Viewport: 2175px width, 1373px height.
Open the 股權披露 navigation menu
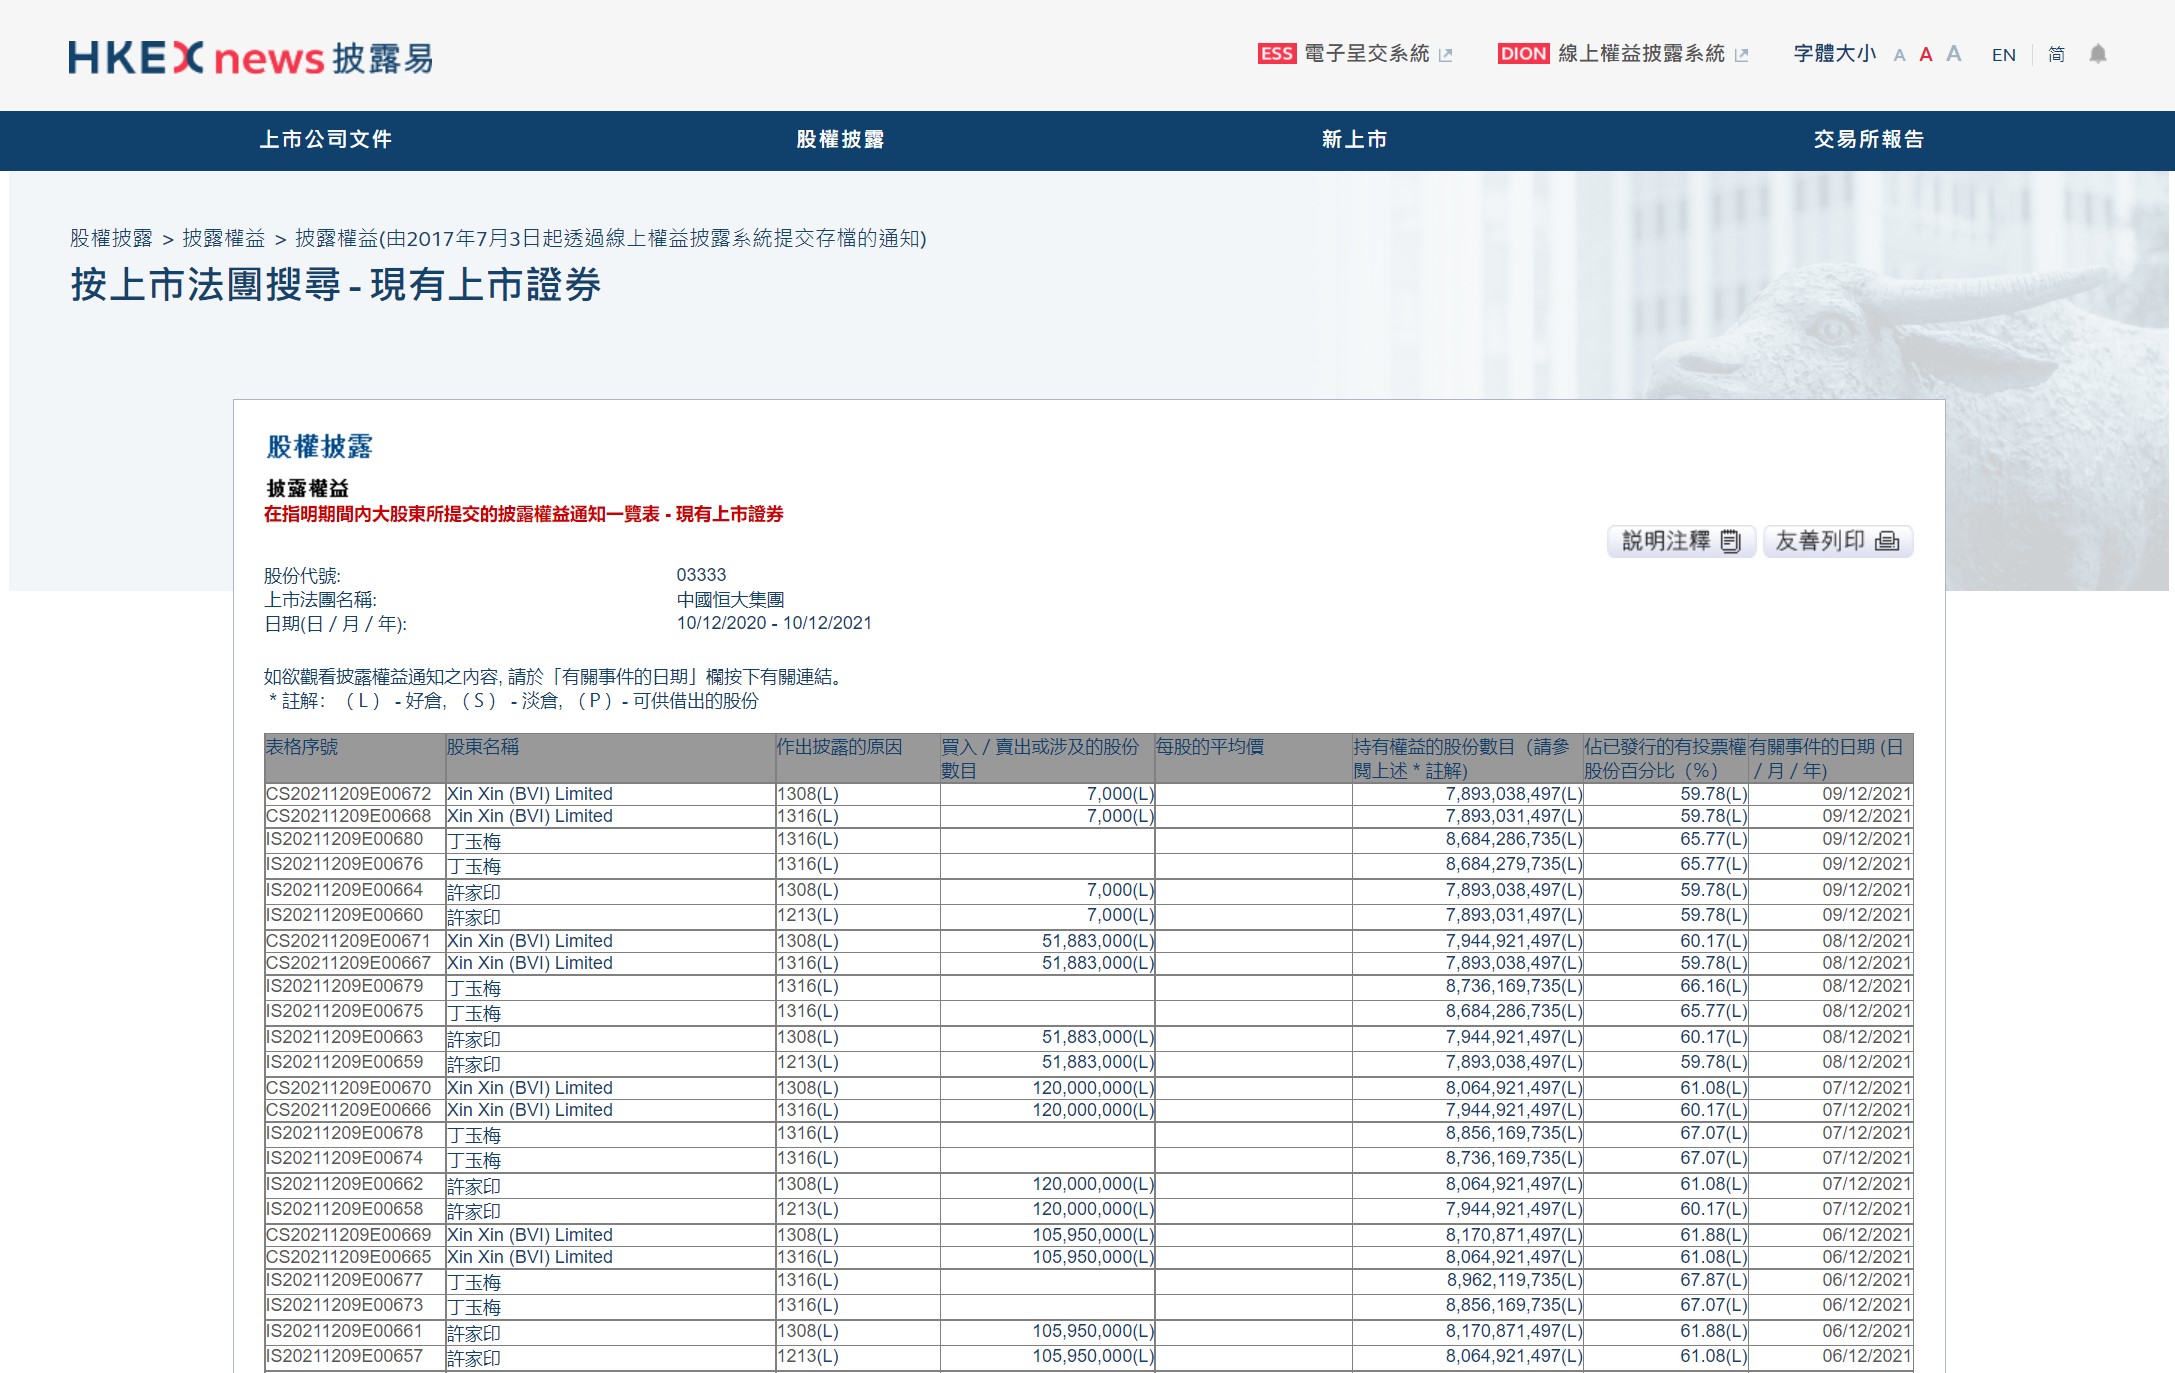pyautogui.click(x=840, y=140)
